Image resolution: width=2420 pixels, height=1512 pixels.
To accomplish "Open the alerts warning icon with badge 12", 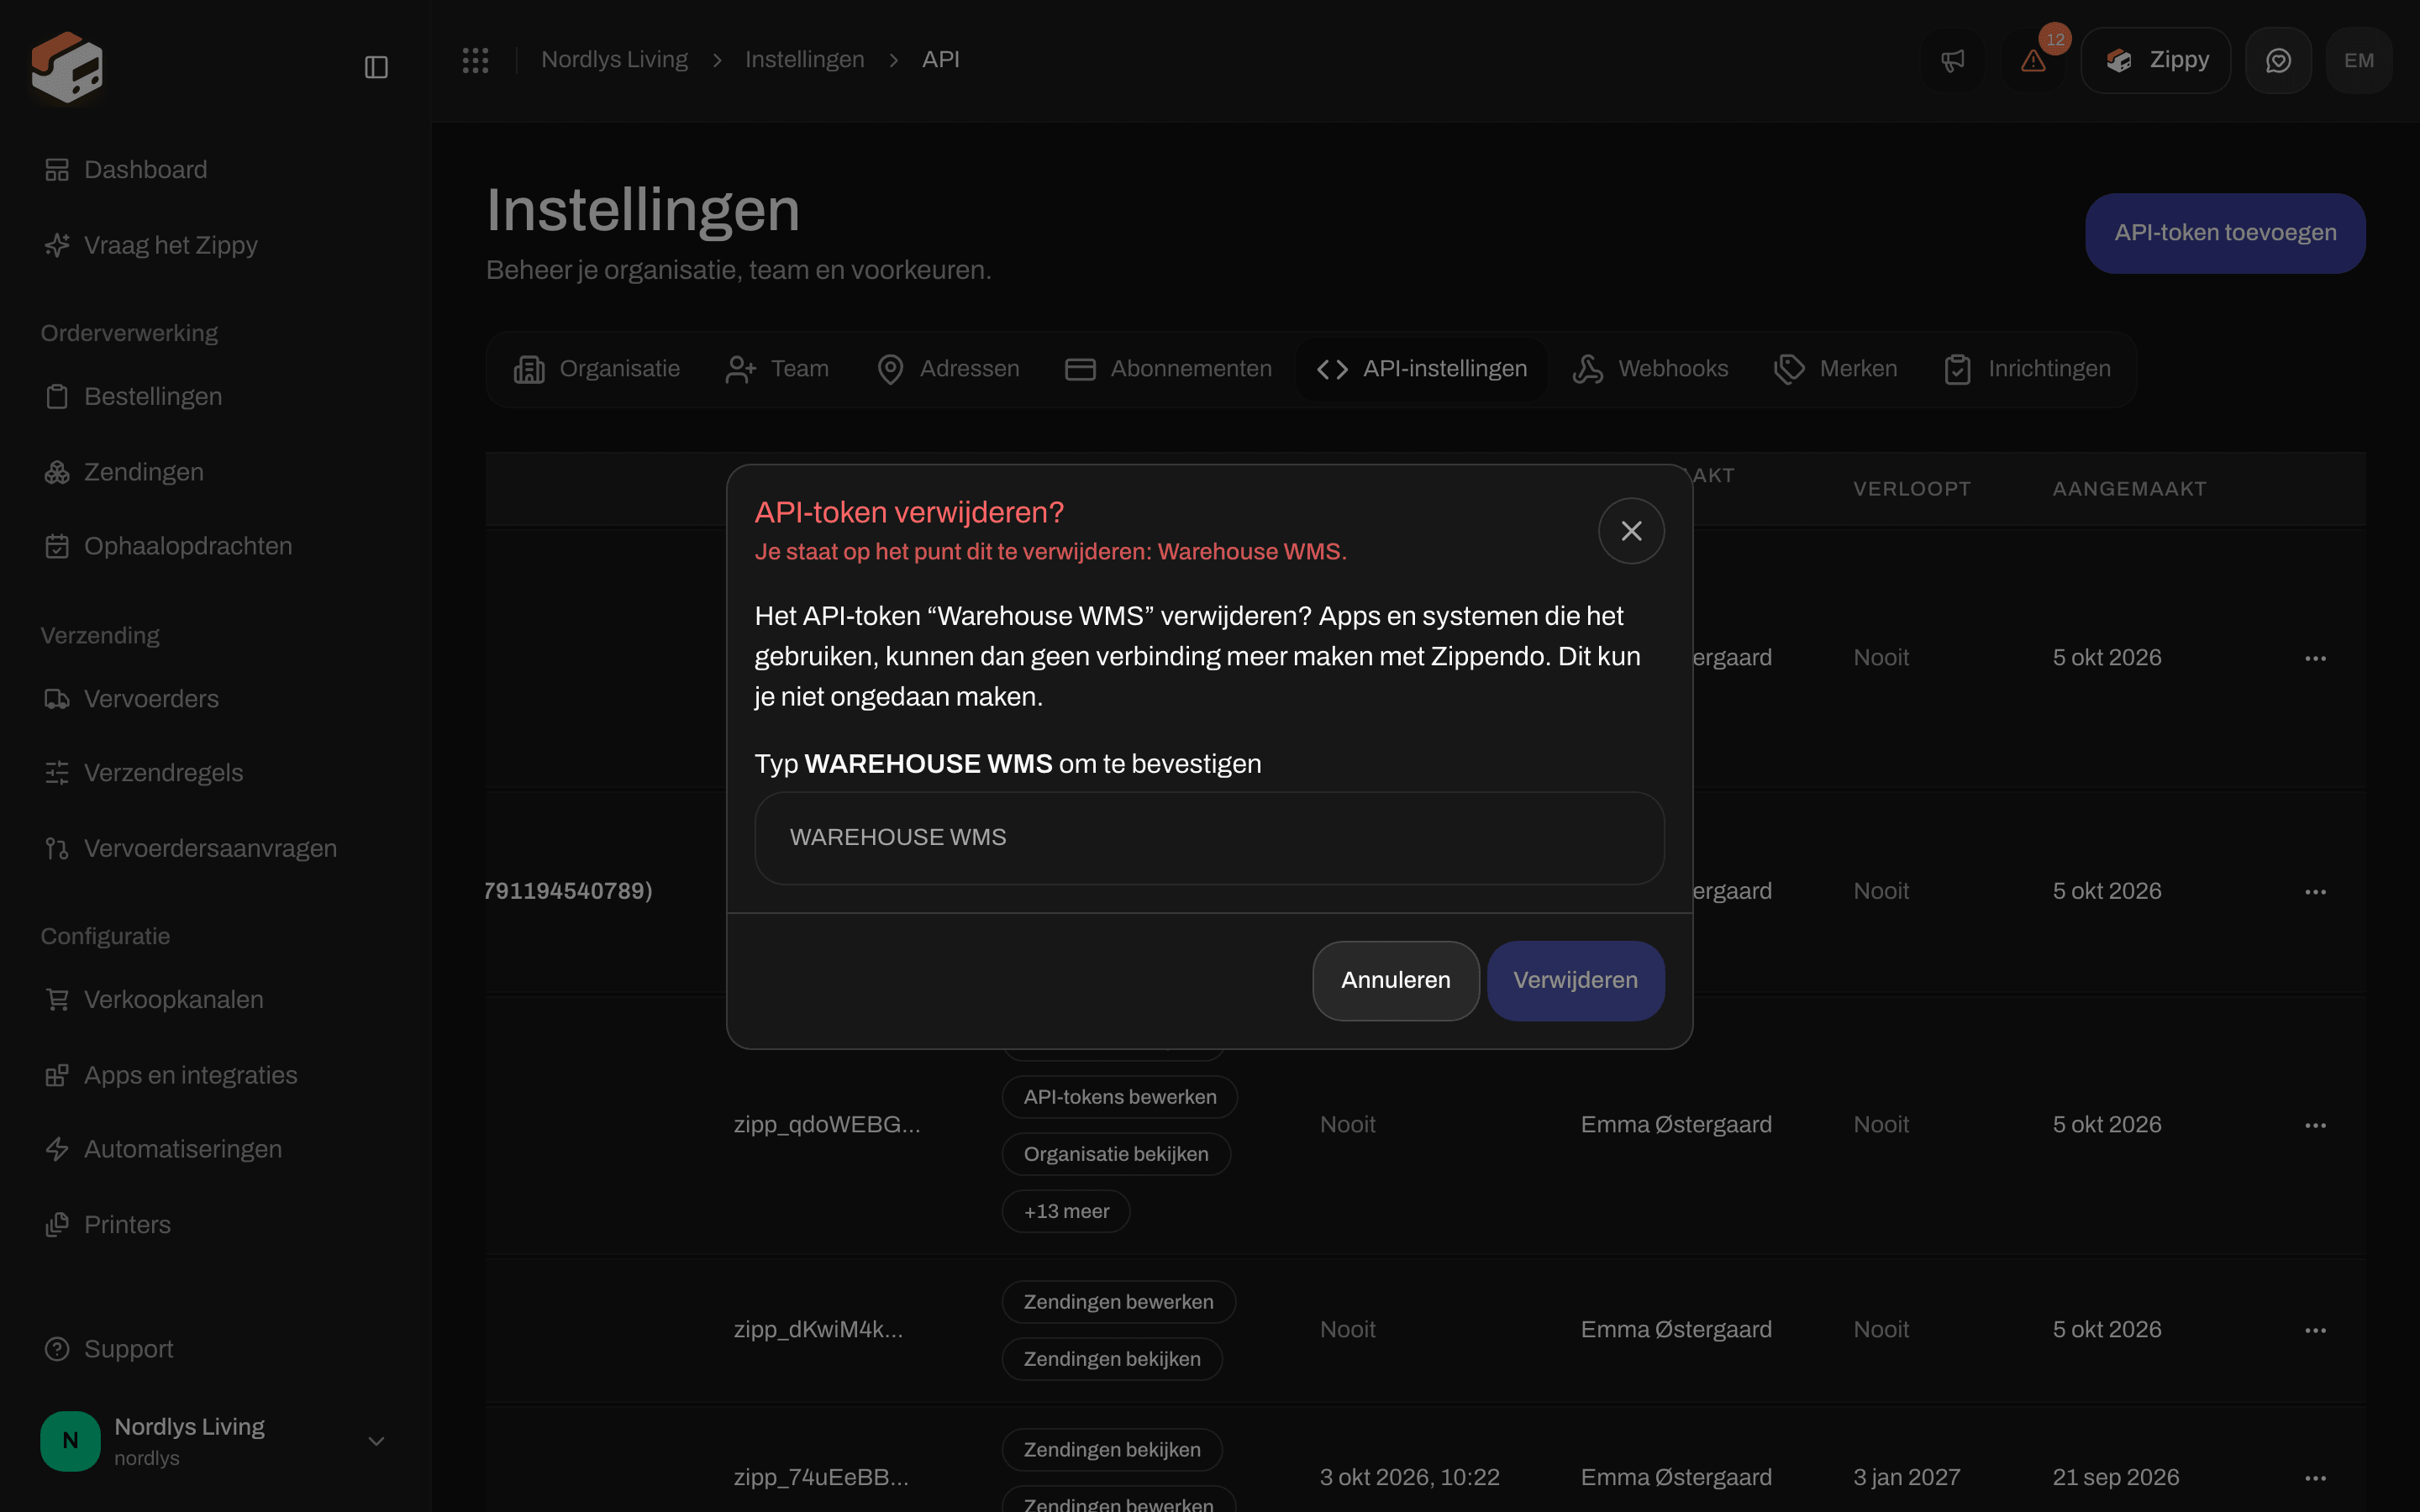I will (2033, 60).
